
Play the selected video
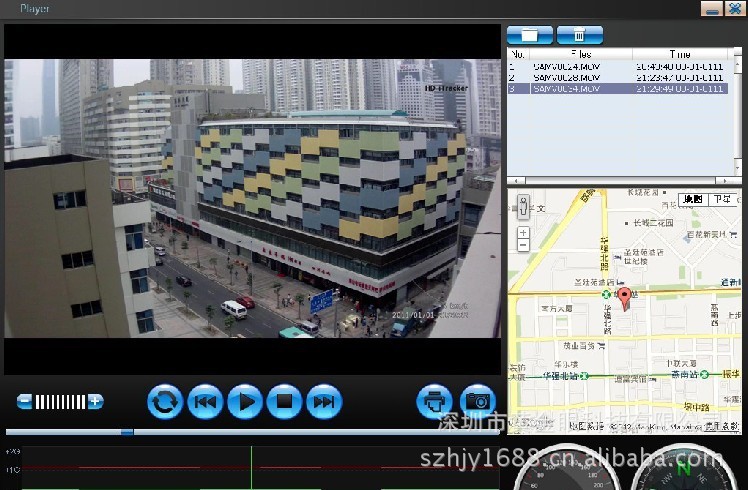pos(245,402)
